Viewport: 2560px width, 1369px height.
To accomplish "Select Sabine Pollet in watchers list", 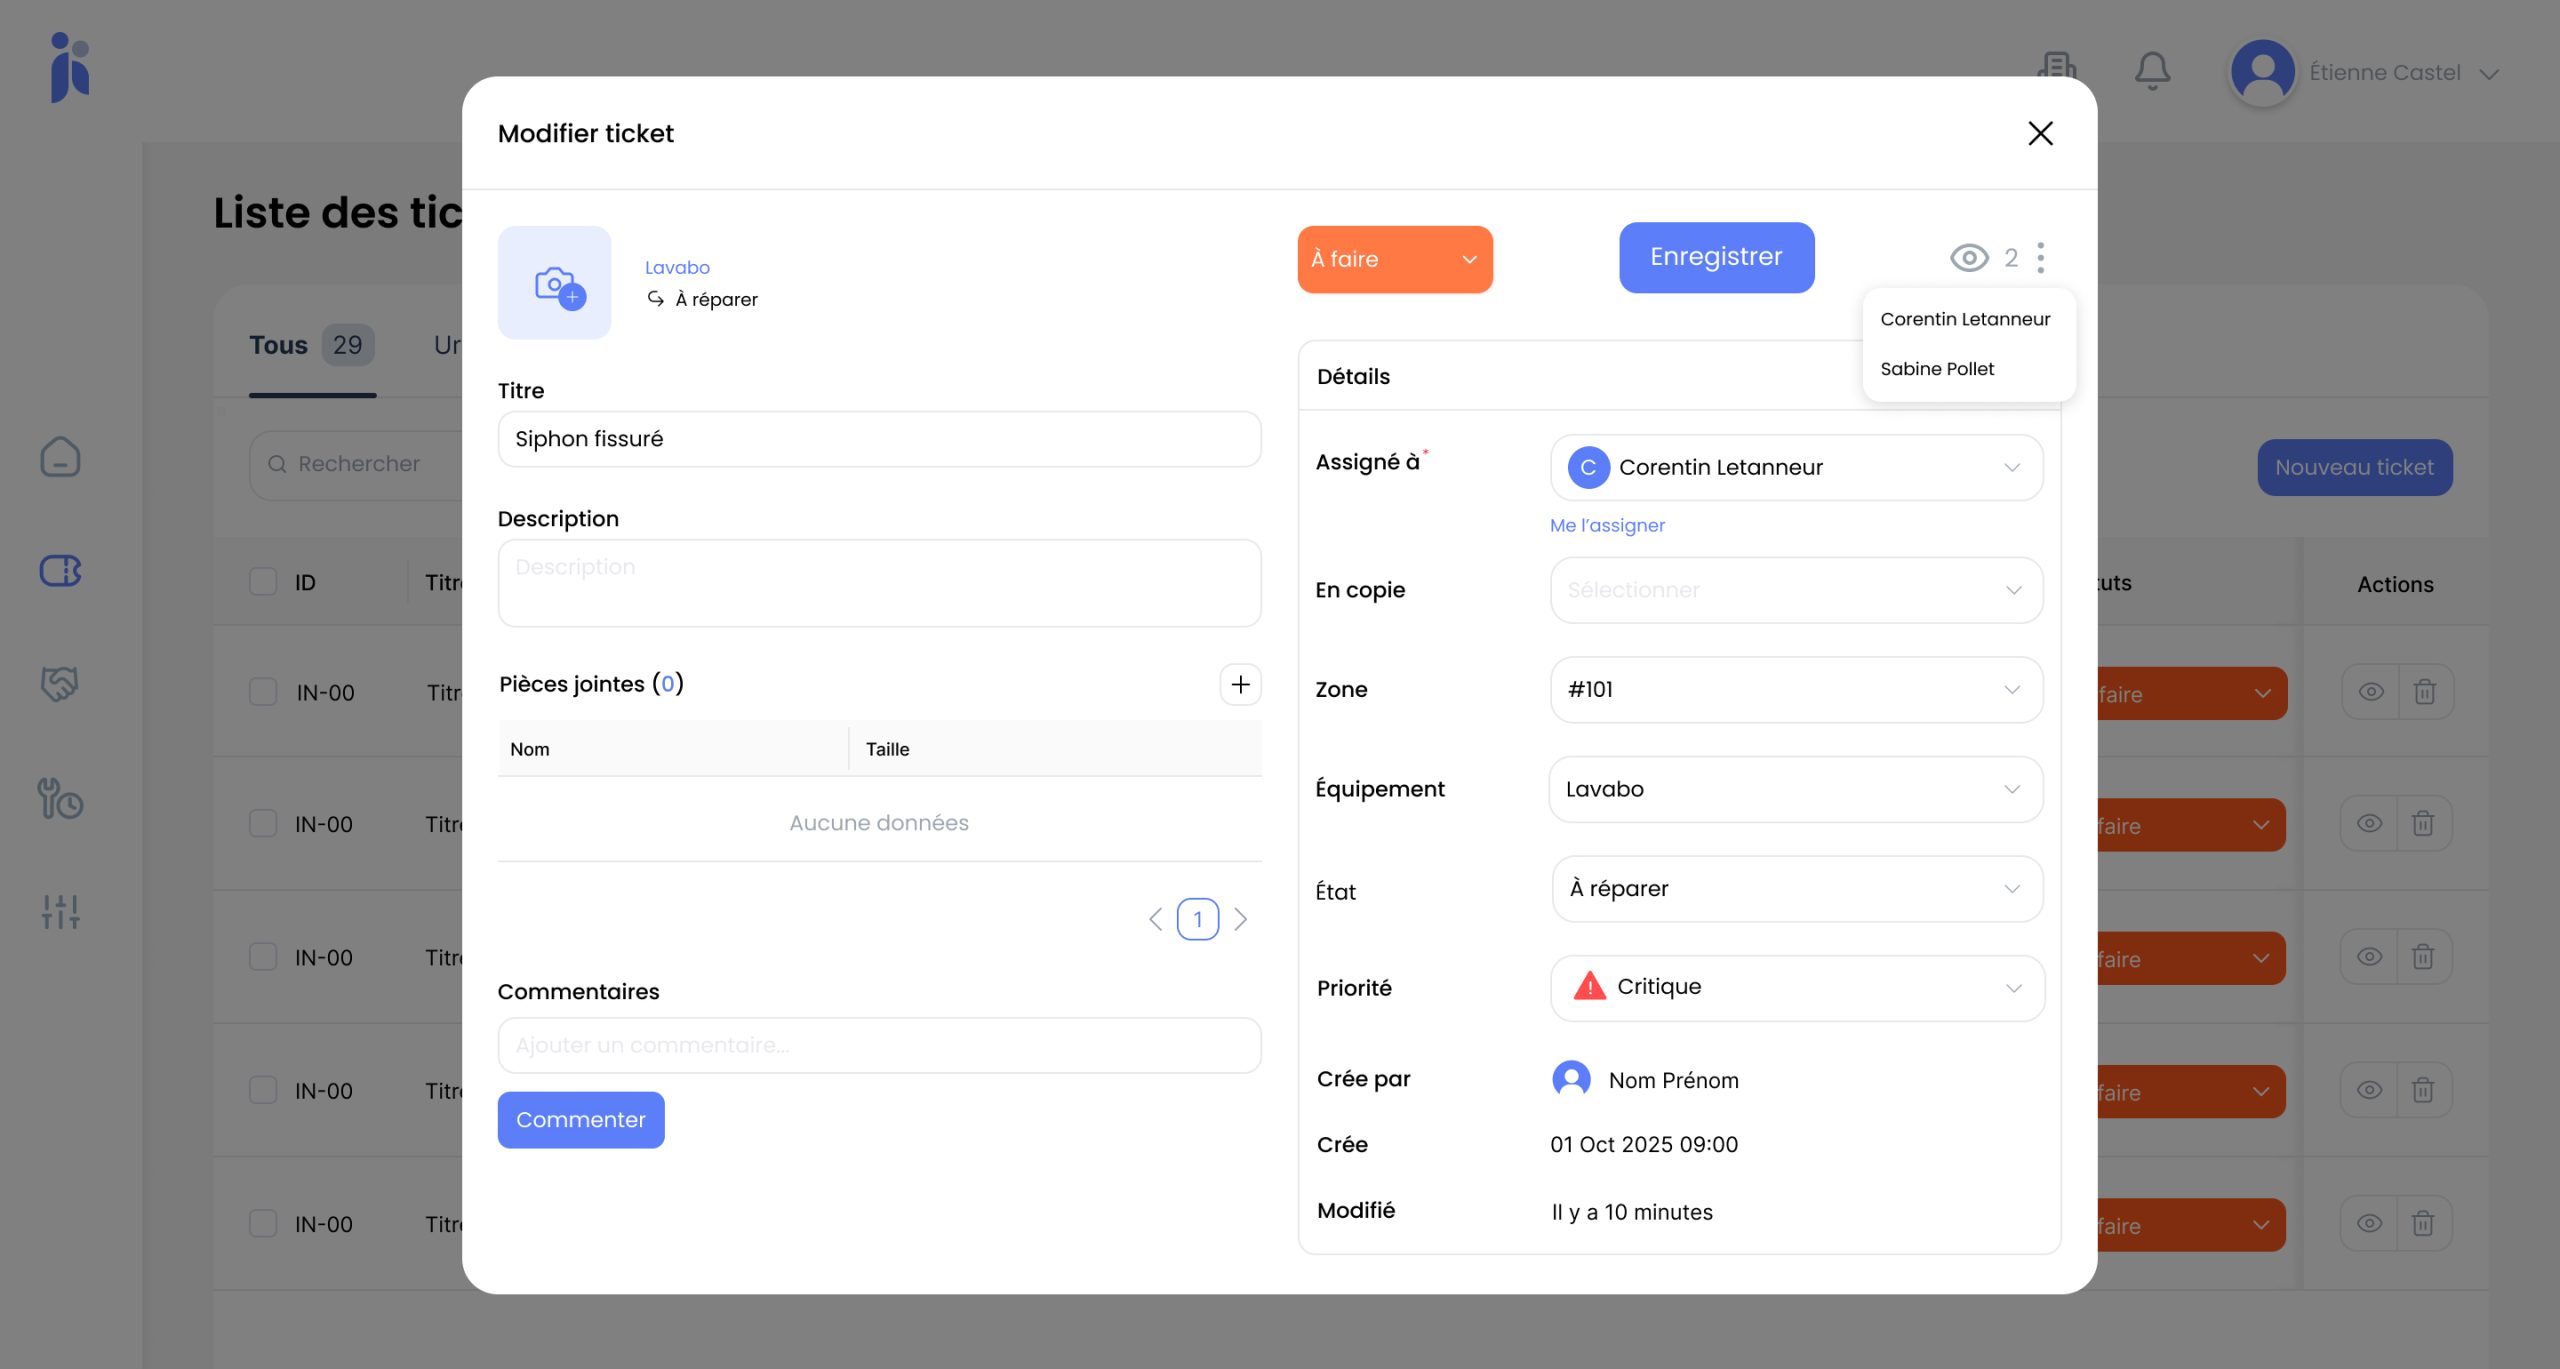I will click(x=1937, y=369).
